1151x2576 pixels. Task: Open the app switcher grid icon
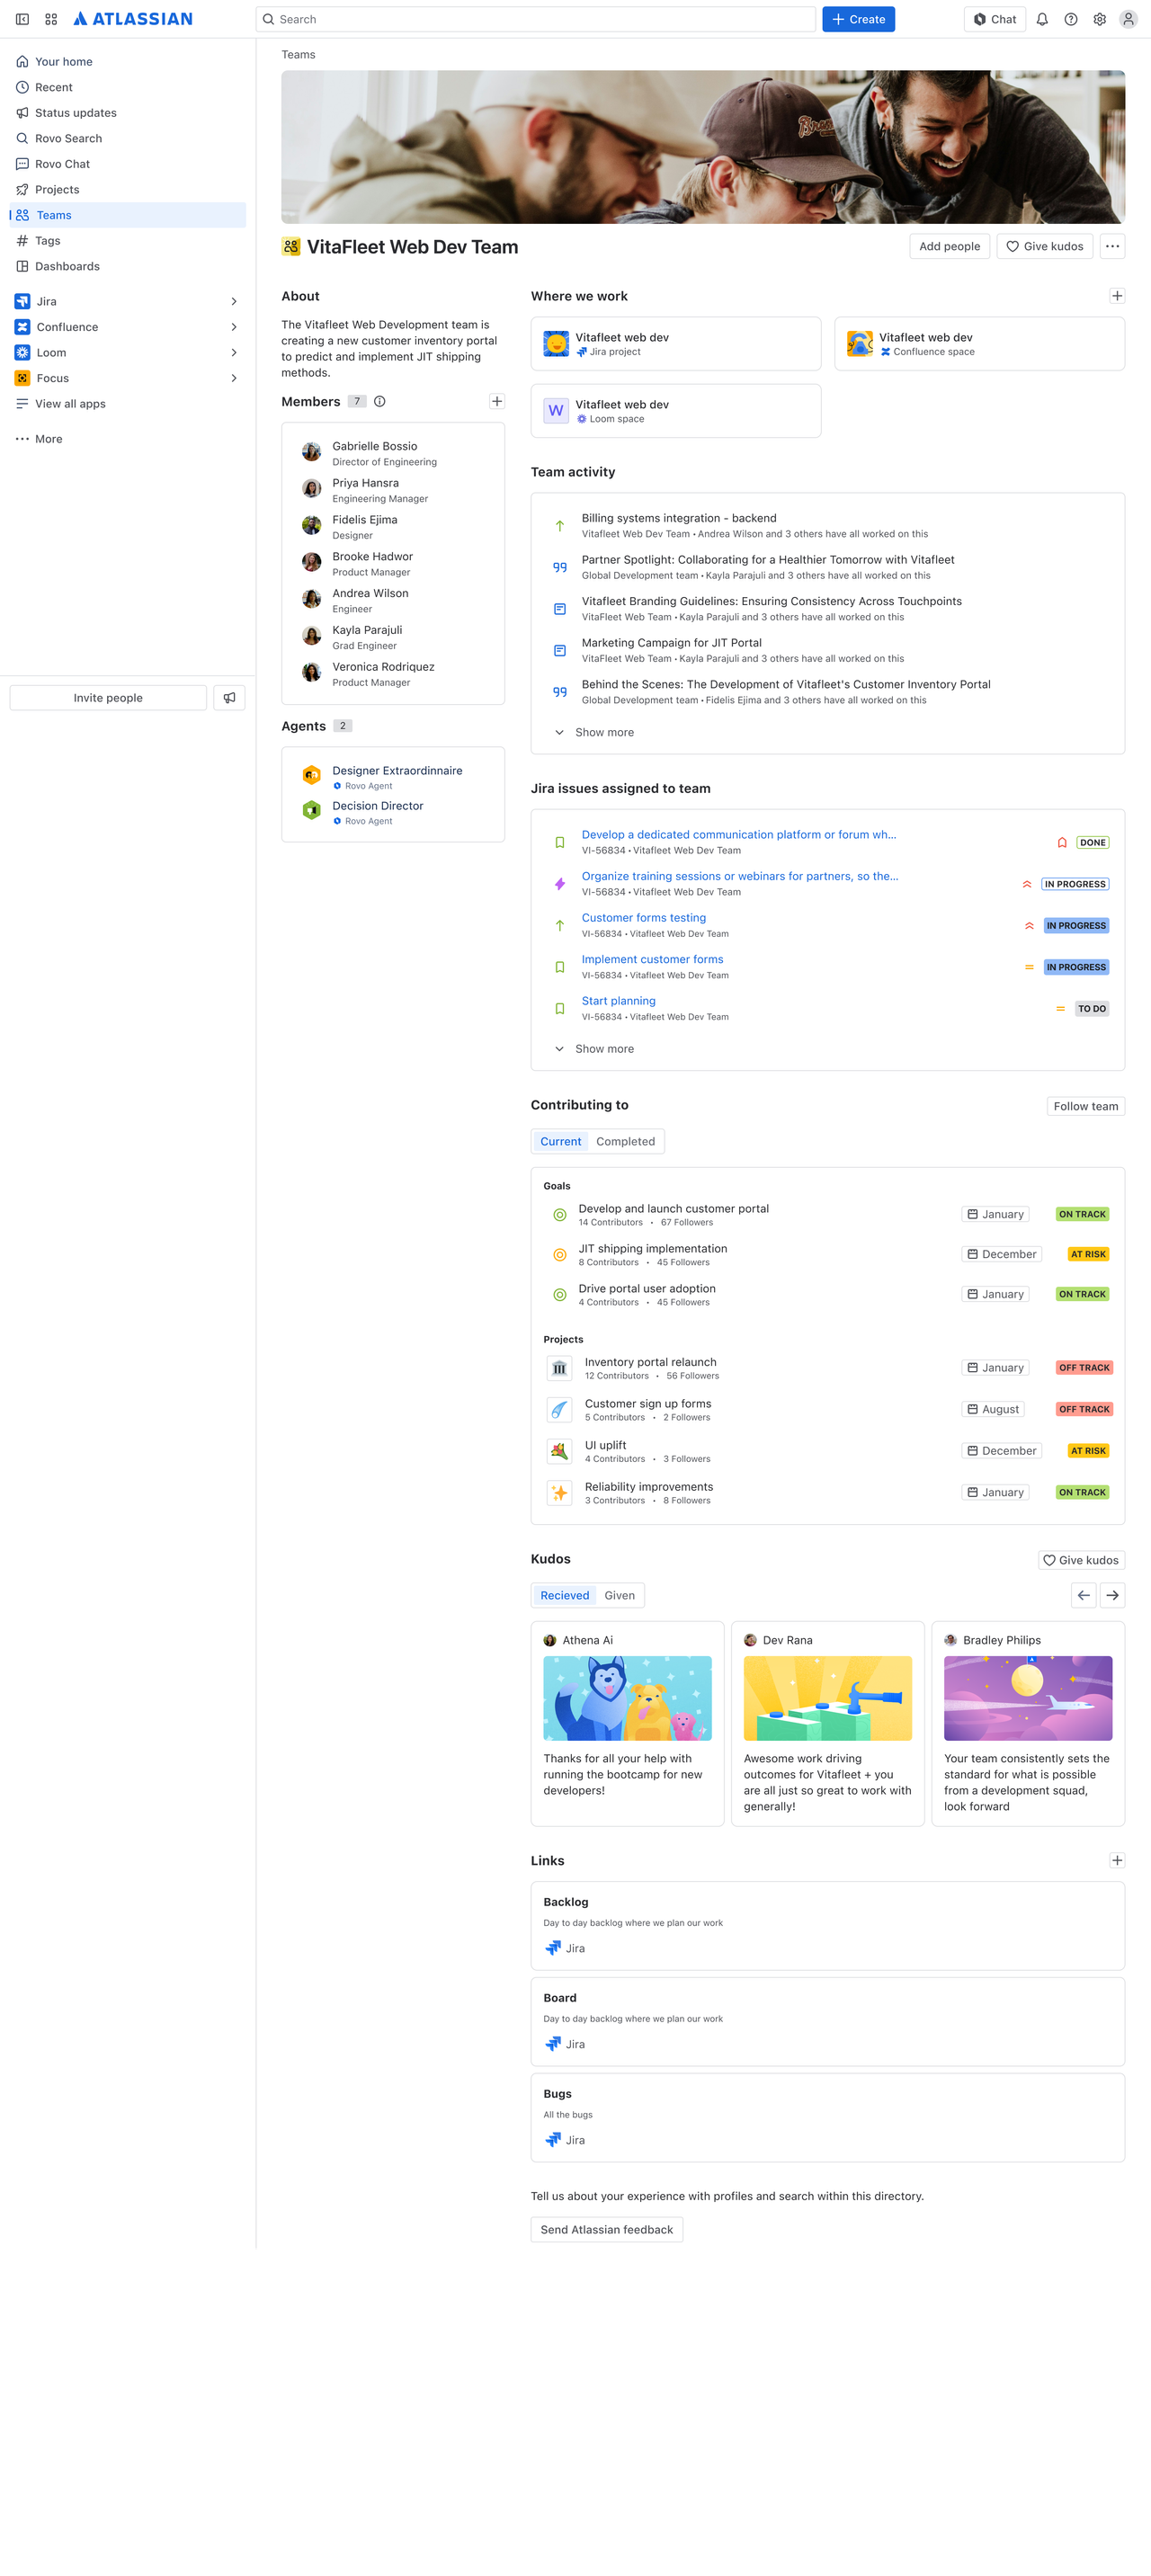[51, 19]
